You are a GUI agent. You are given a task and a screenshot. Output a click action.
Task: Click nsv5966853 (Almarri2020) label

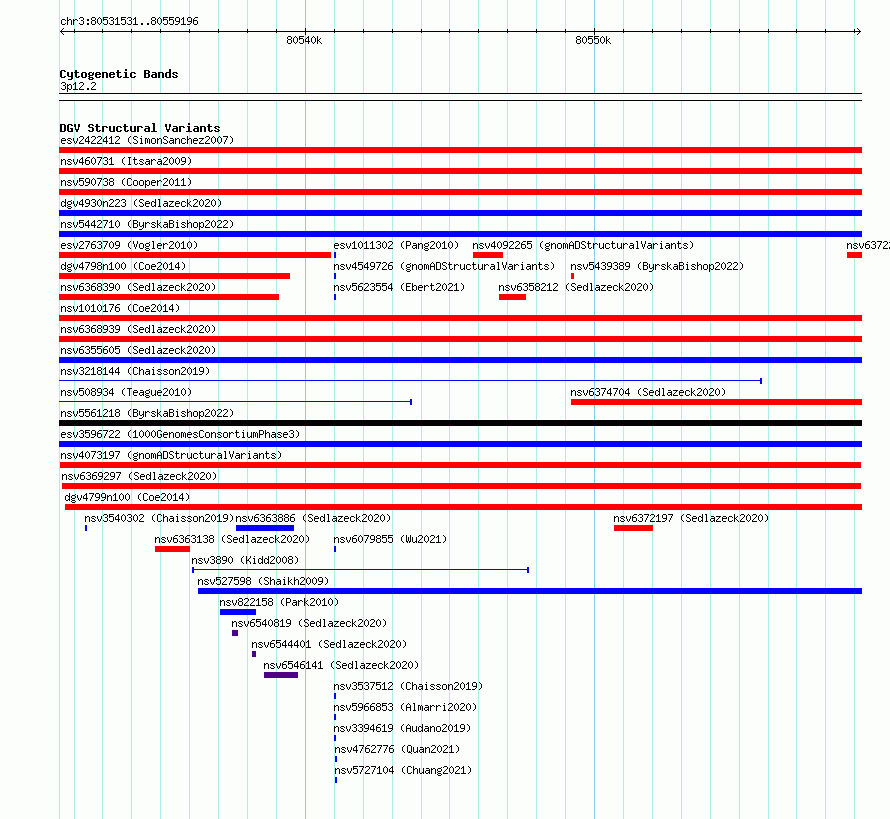pyautogui.click(x=405, y=707)
